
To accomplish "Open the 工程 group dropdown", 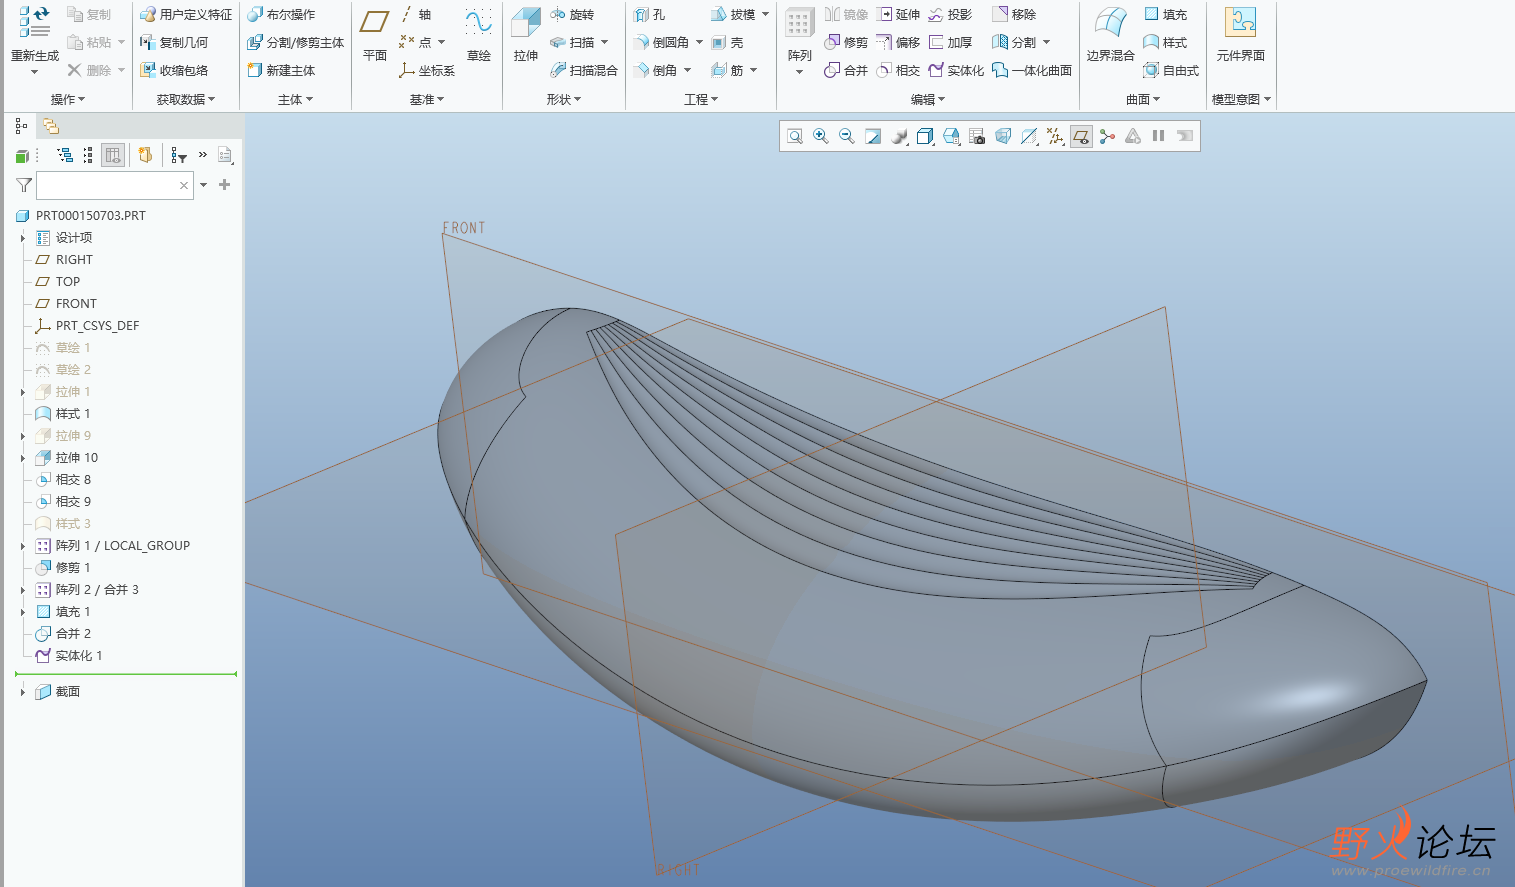I will click(701, 99).
